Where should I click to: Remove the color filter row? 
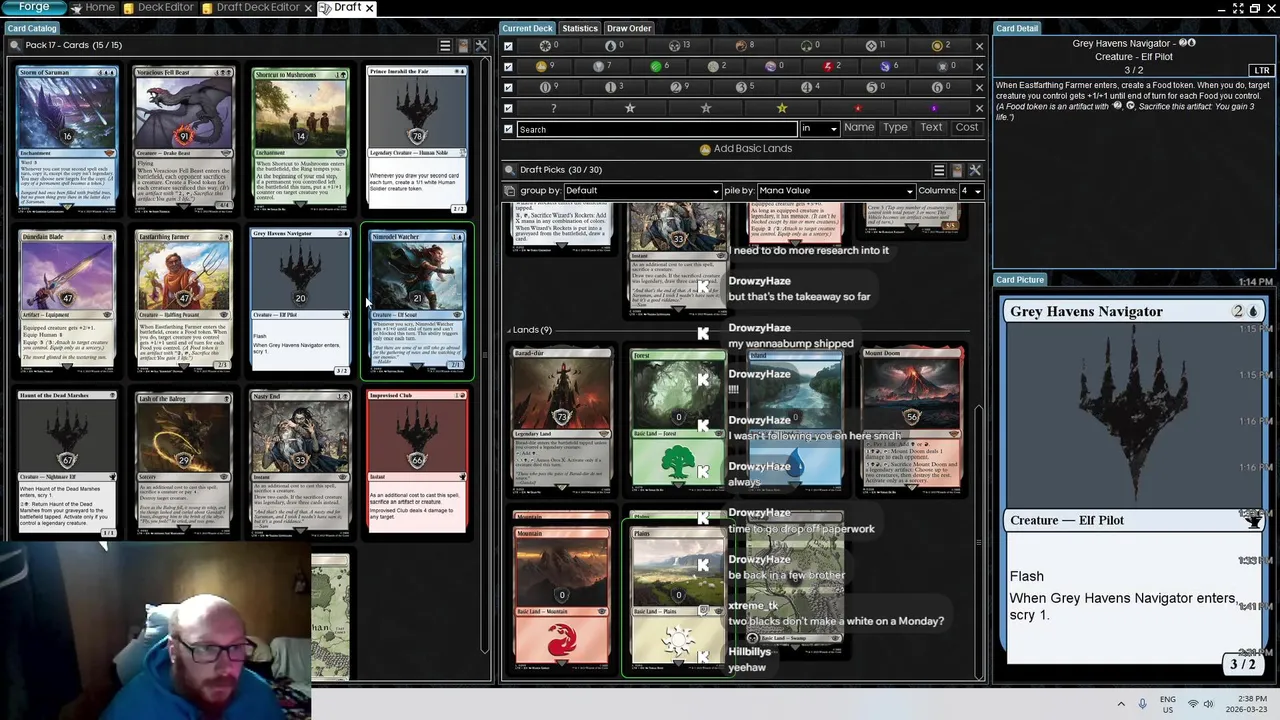point(979,67)
